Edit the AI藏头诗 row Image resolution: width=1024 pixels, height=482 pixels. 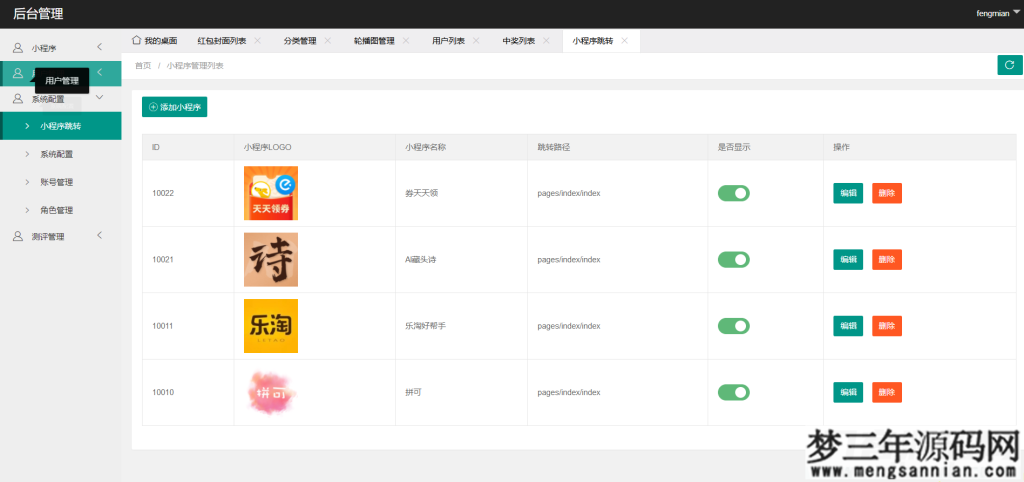(848, 259)
